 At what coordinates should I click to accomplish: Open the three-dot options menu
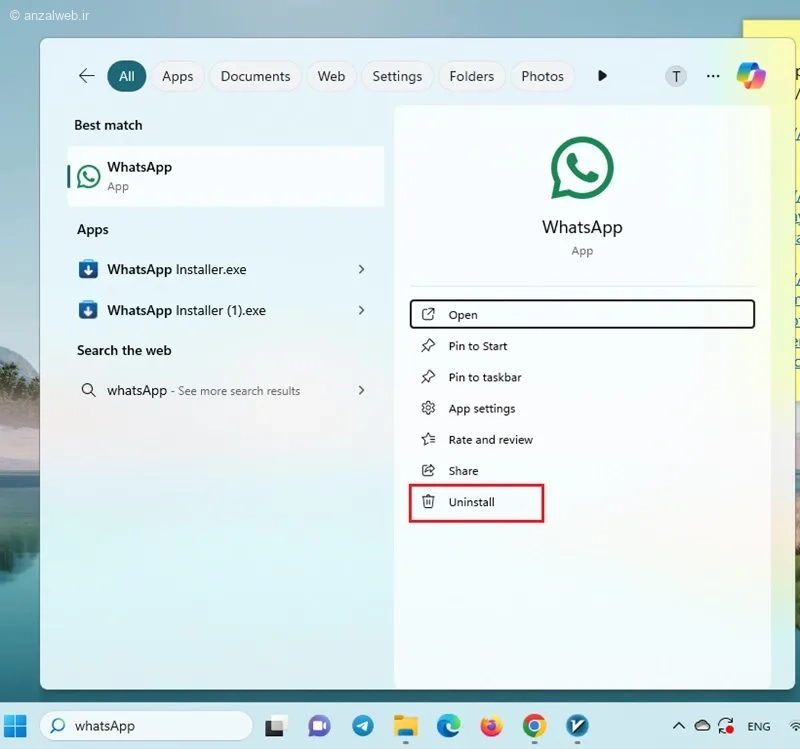point(713,76)
